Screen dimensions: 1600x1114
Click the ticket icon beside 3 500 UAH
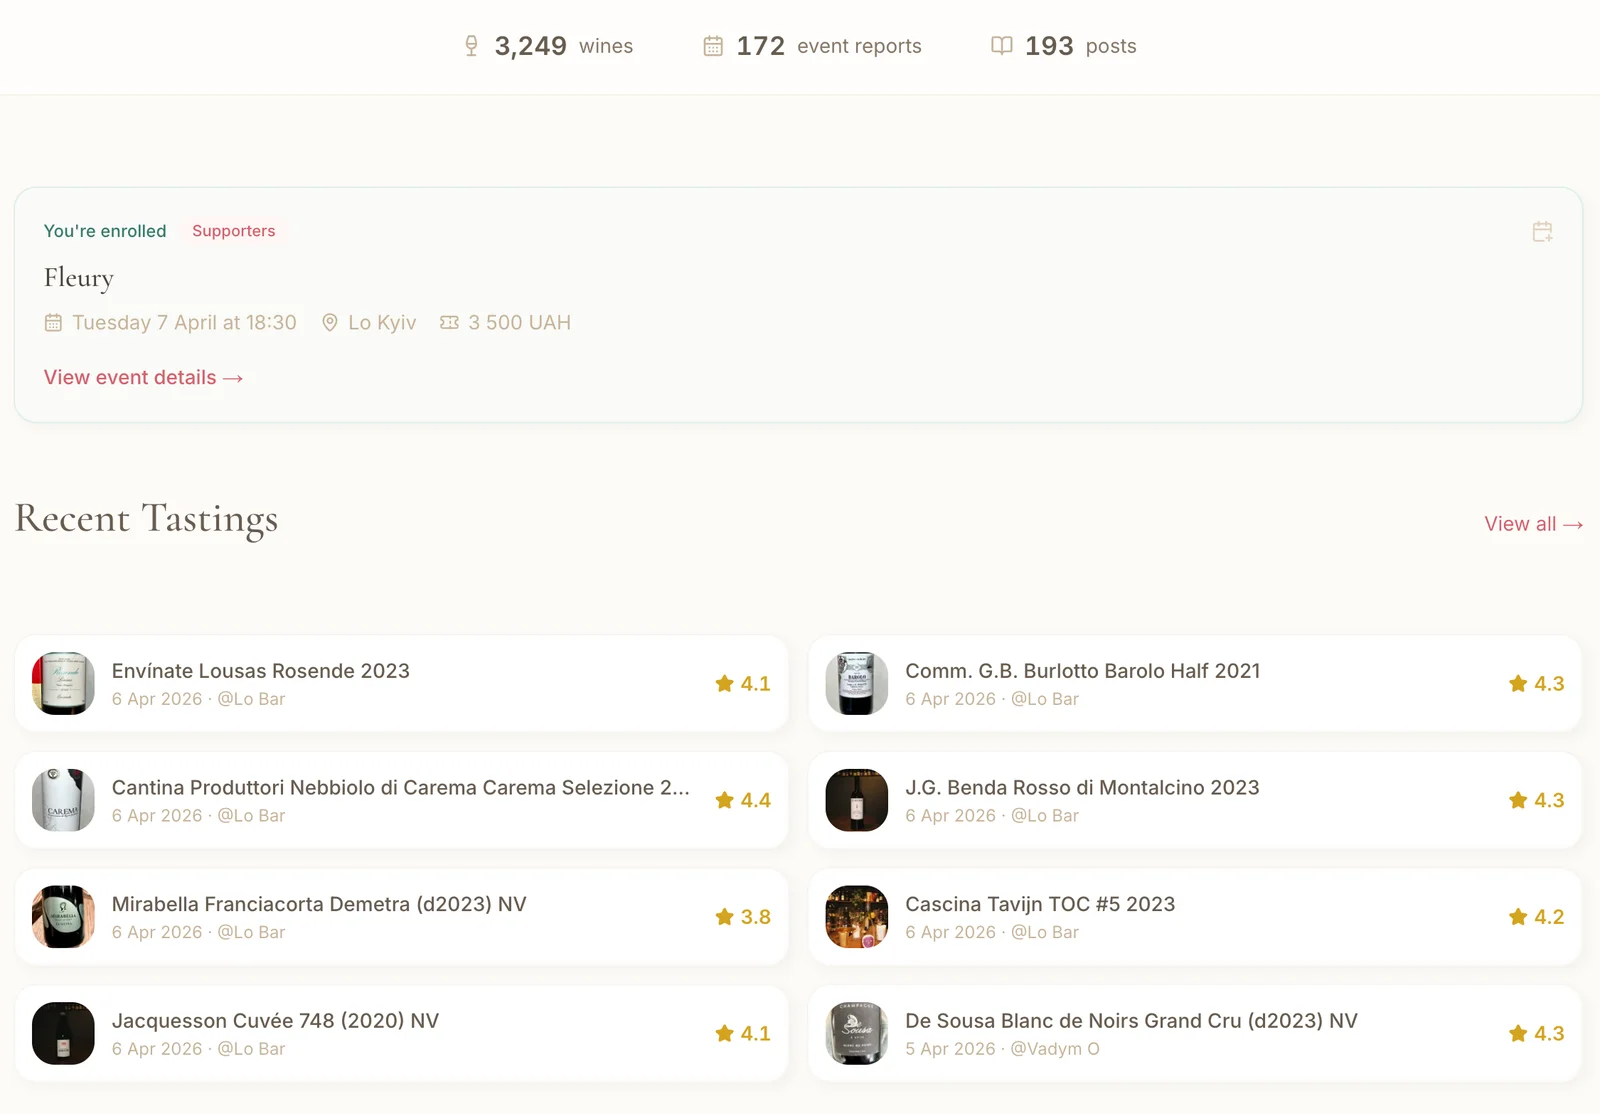click(x=447, y=322)
